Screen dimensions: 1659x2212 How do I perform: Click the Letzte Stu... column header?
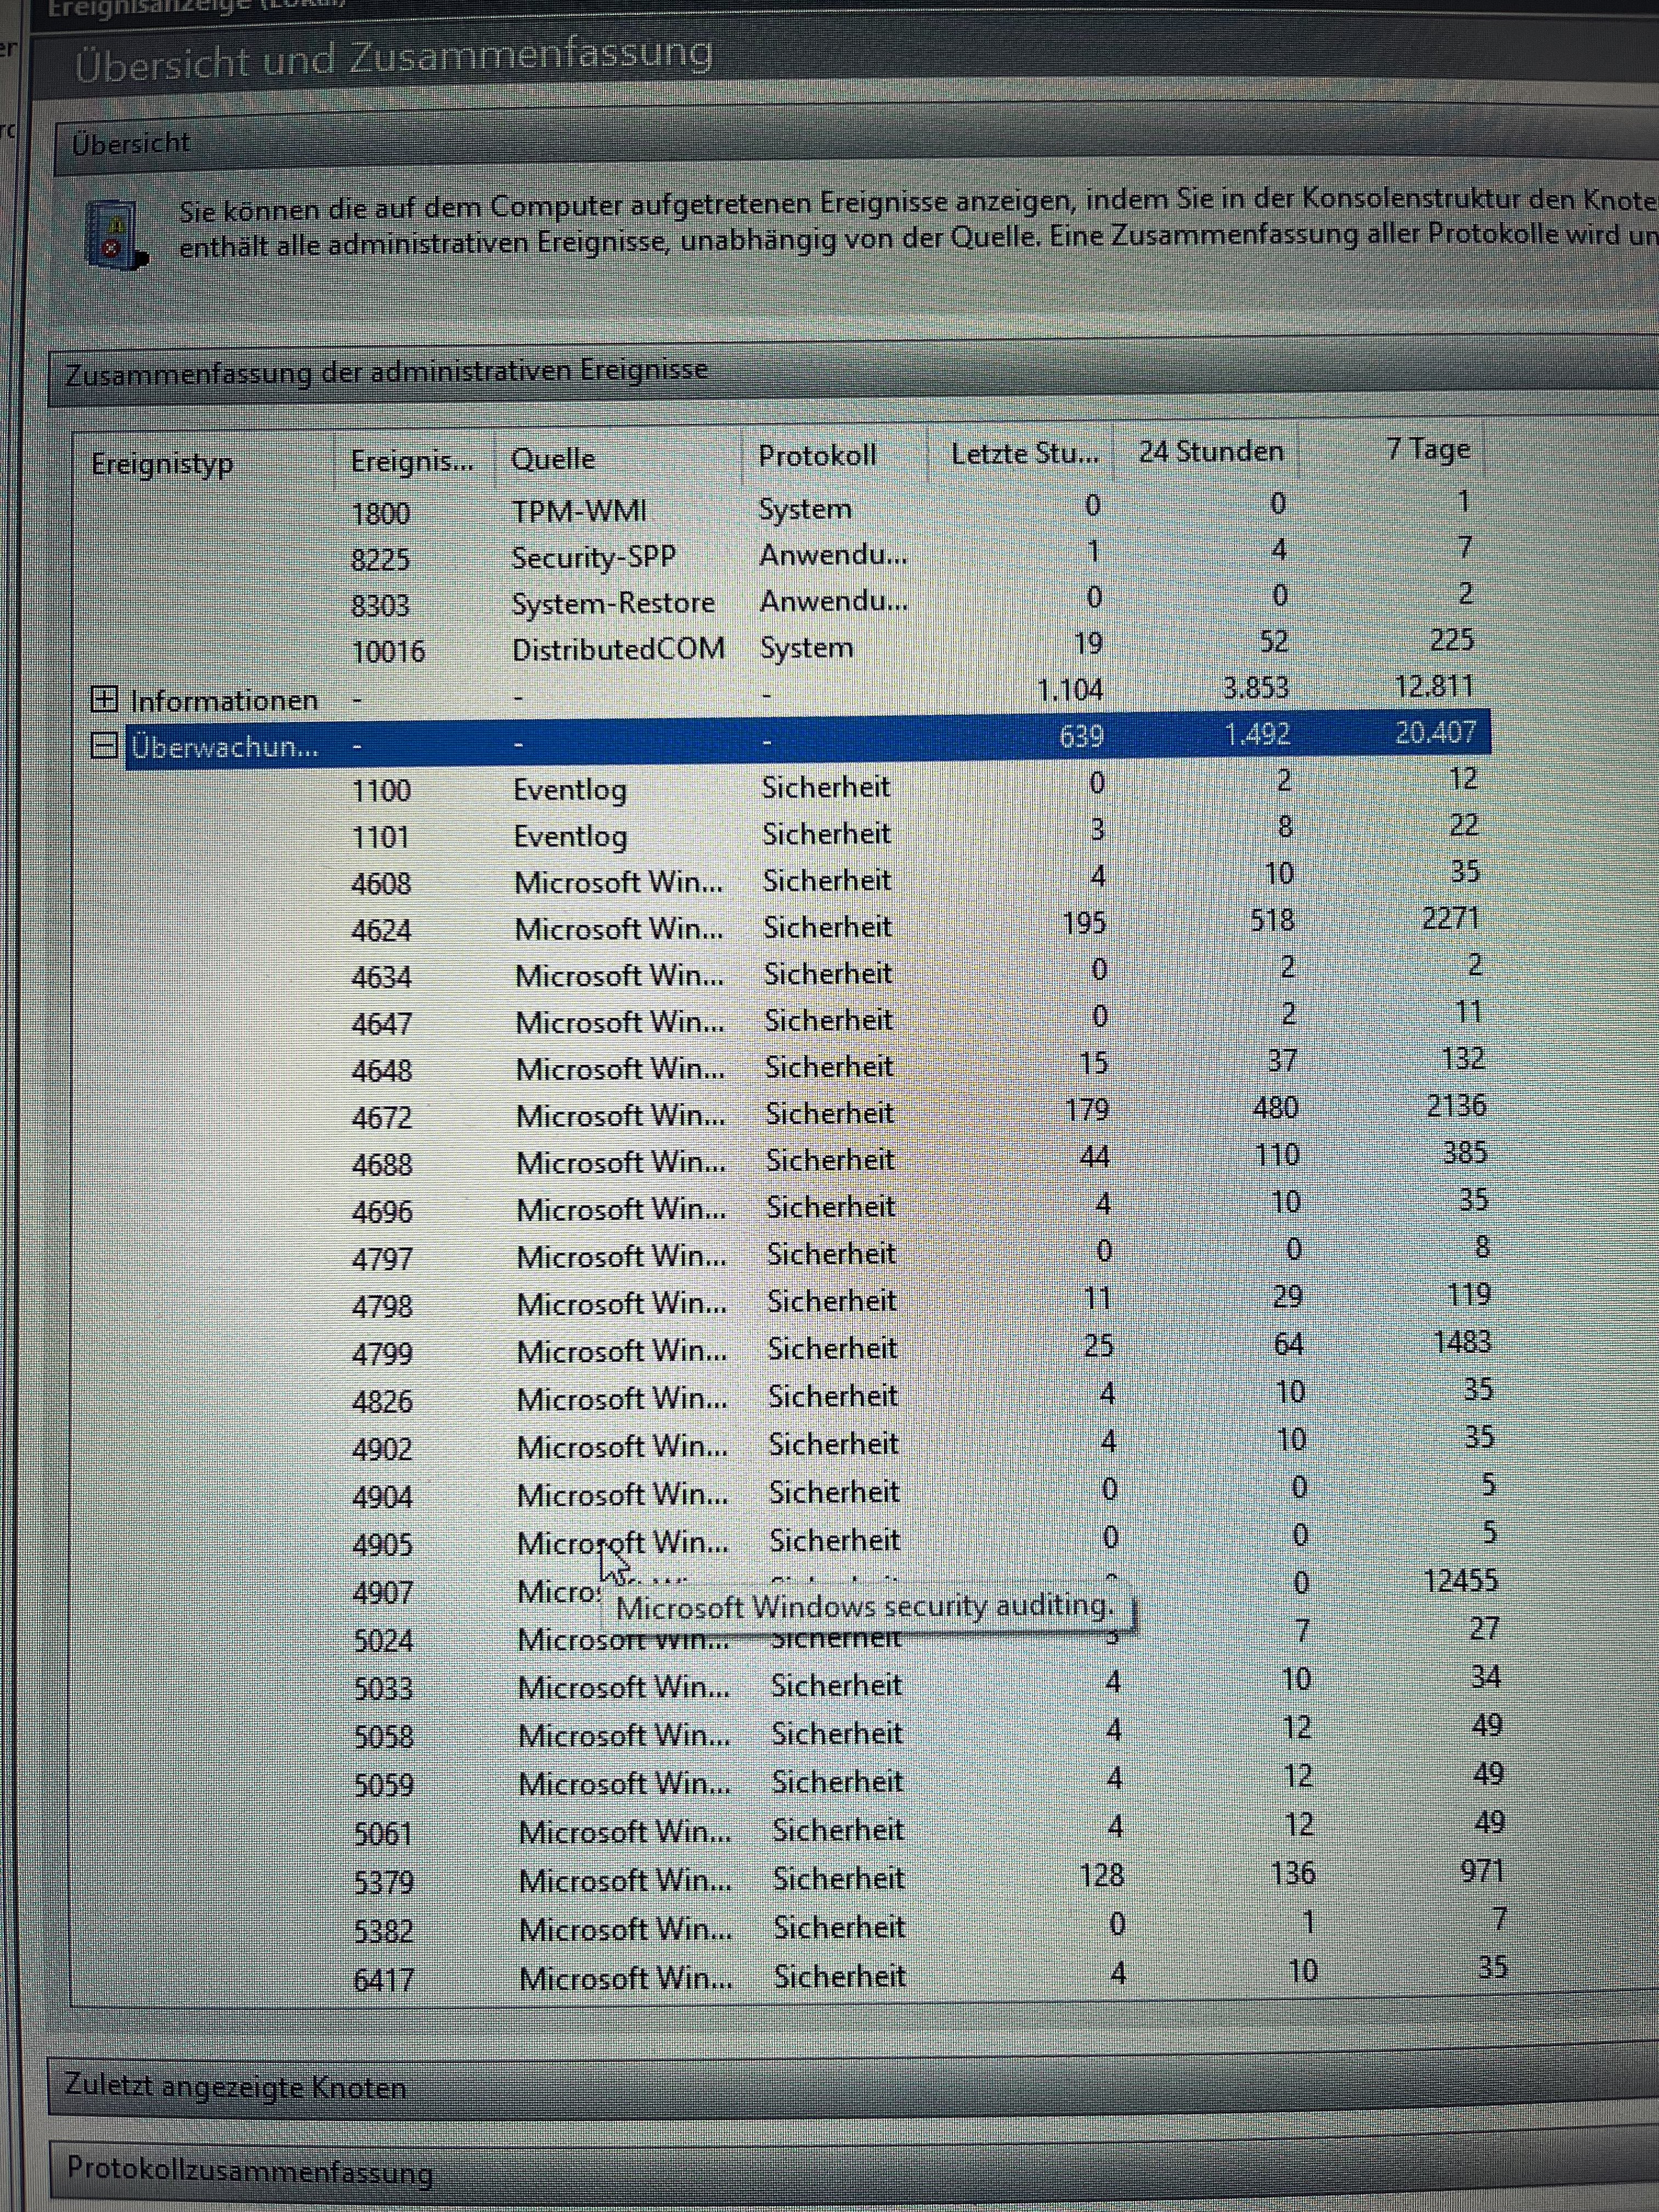coord(1024,454)
